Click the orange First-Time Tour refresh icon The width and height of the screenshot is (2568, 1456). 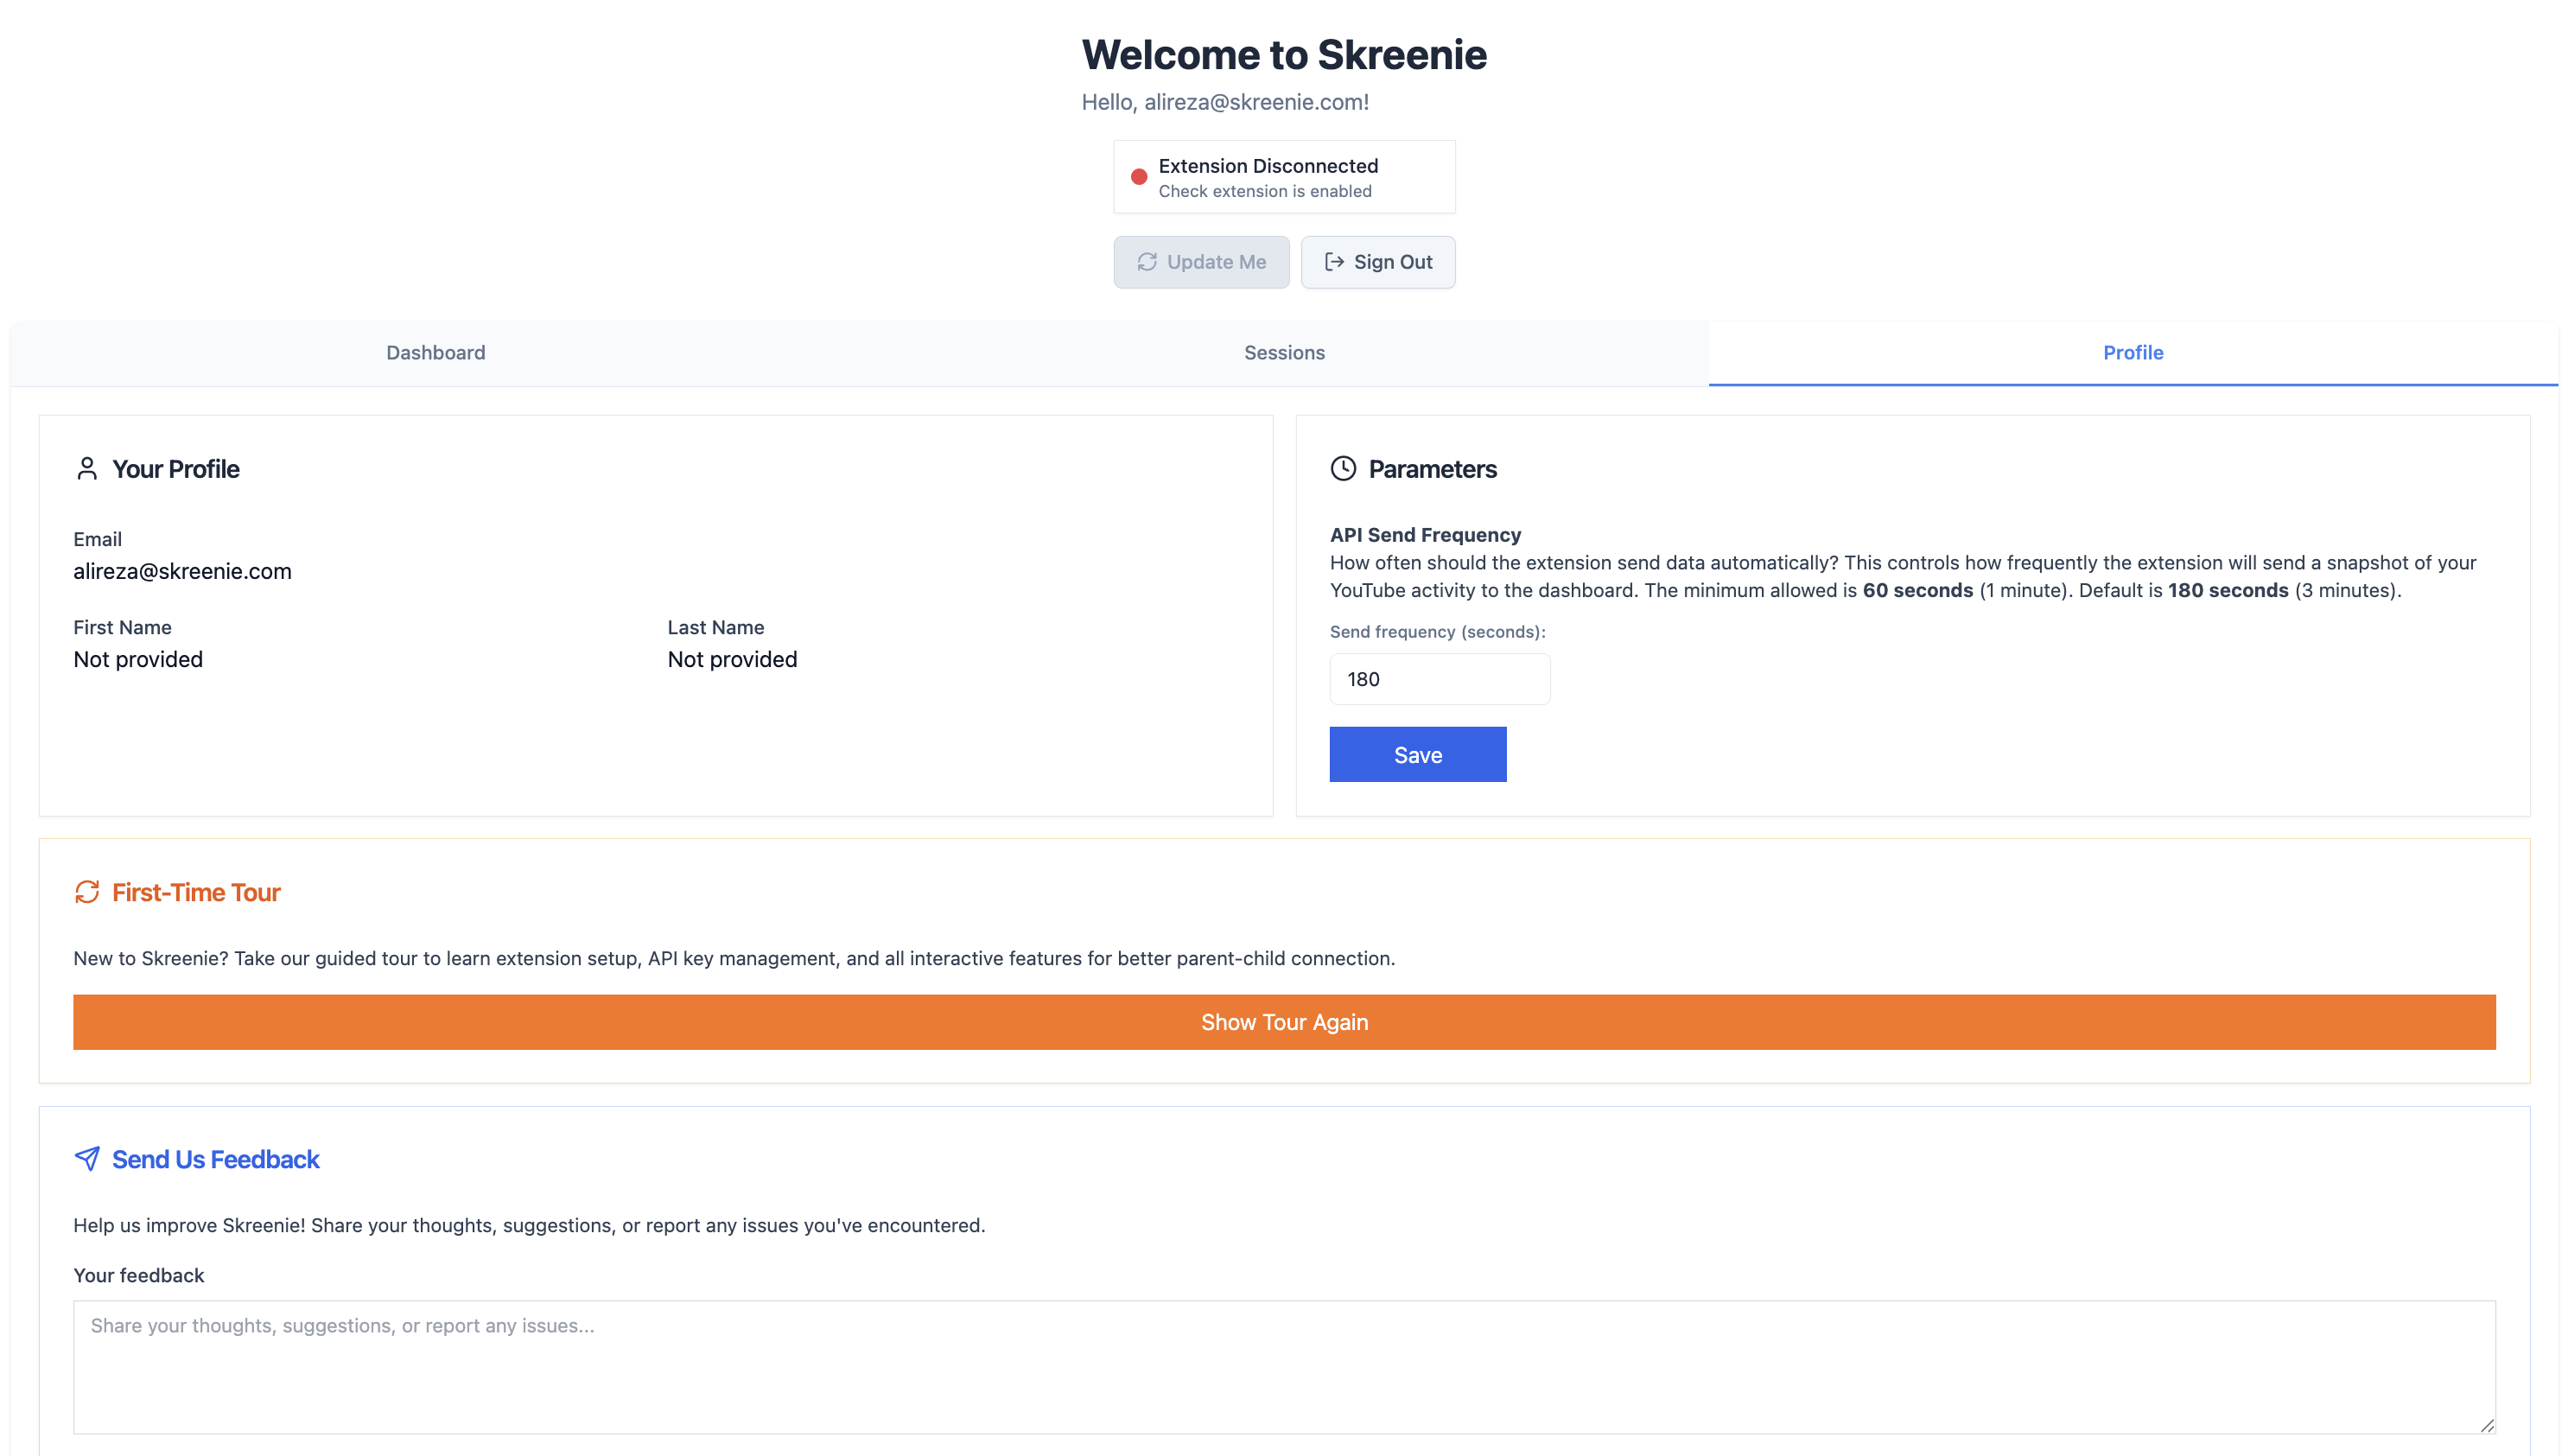click(87, 892)
